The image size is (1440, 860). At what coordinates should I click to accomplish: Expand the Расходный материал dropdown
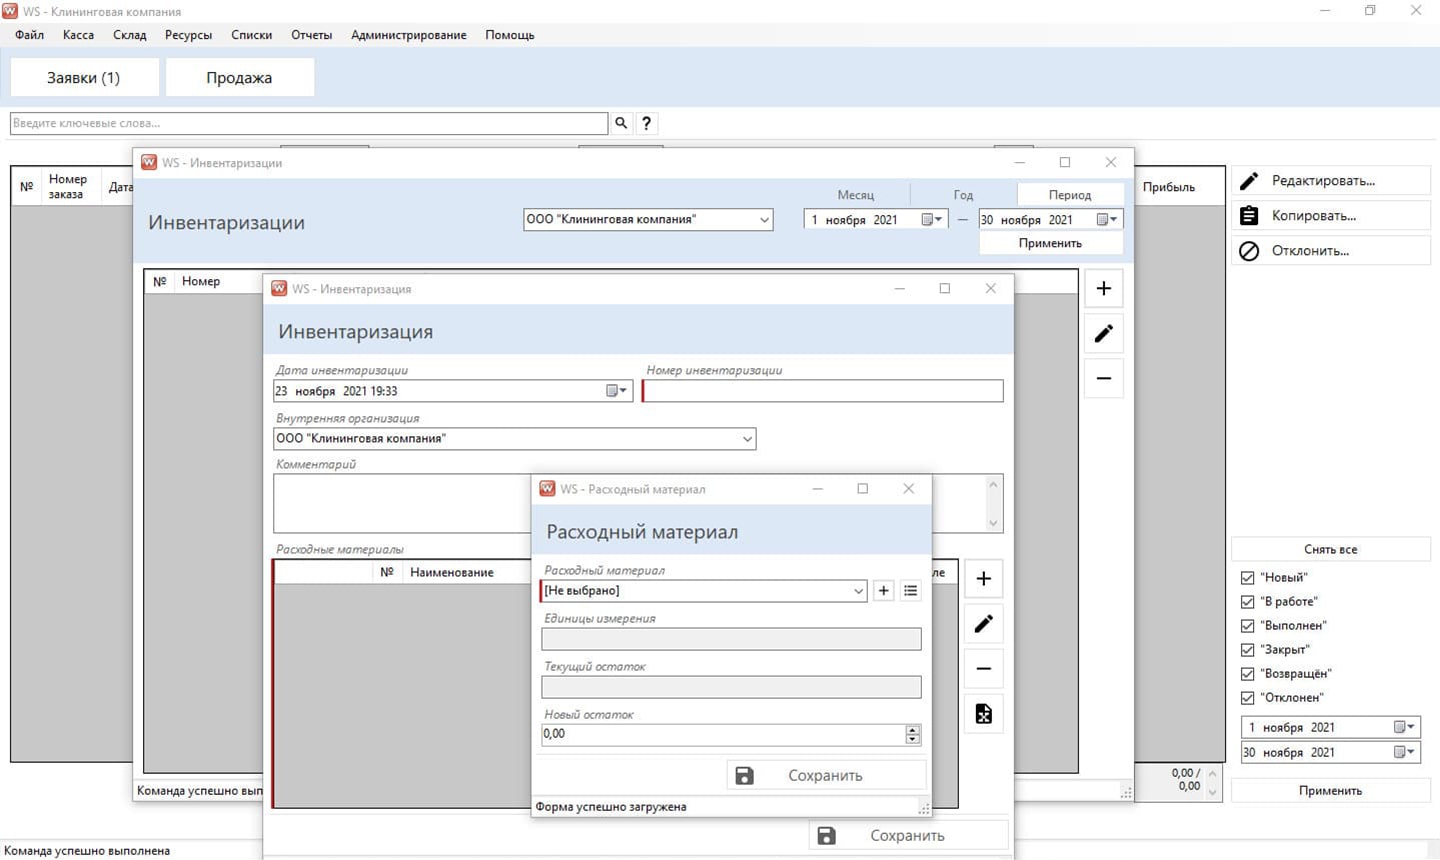858,591
